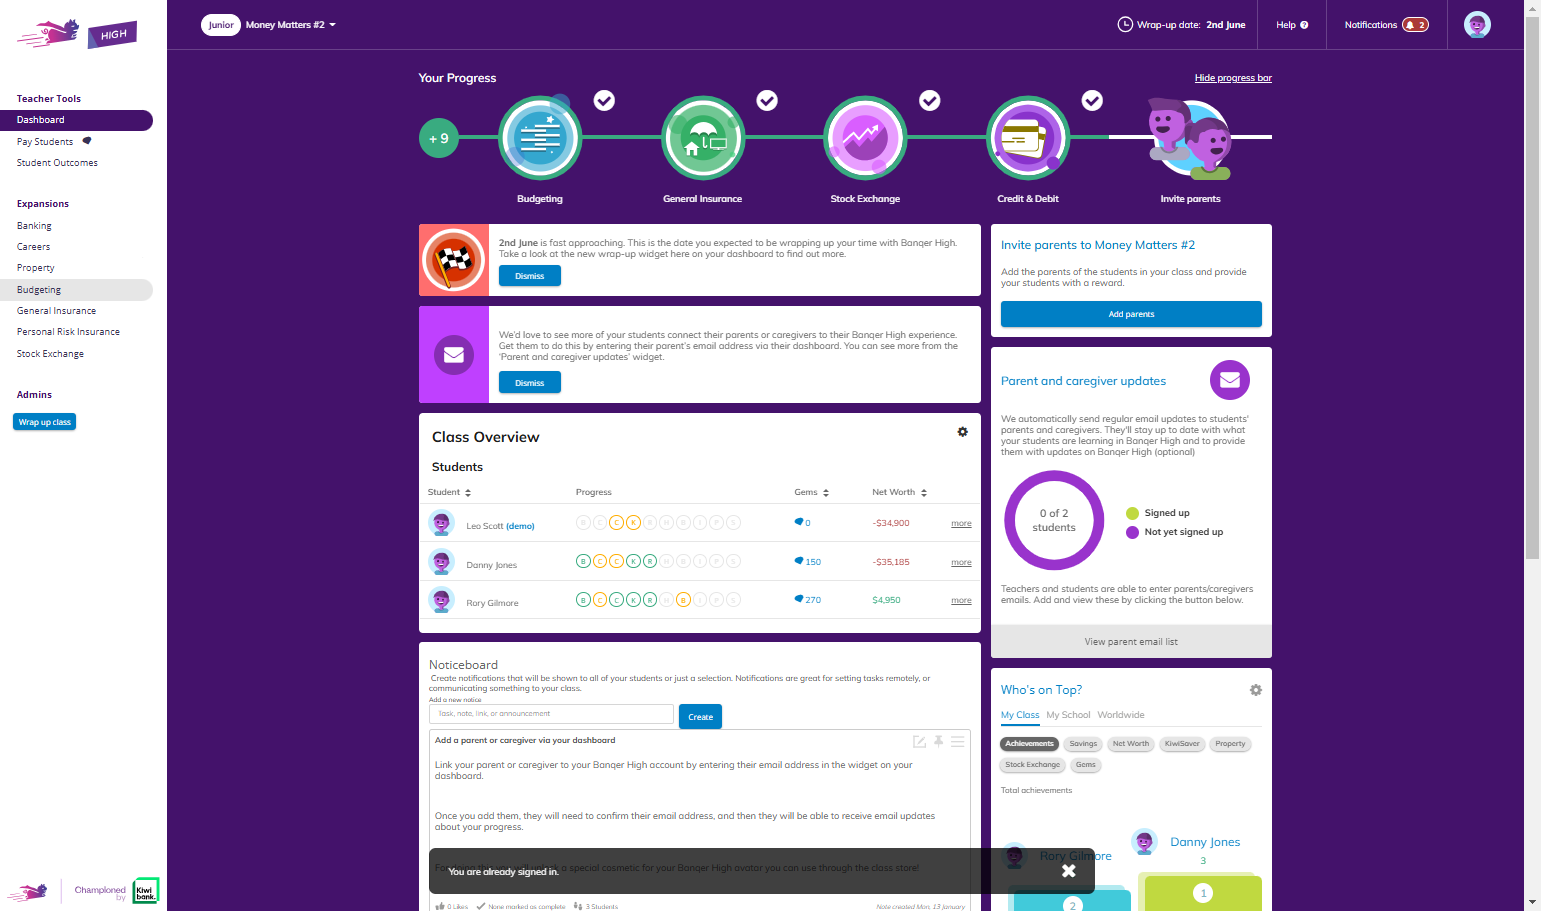1541x911 pixels.
Task: Open Banking expansion in sidebar
Action: pos(34,226)
